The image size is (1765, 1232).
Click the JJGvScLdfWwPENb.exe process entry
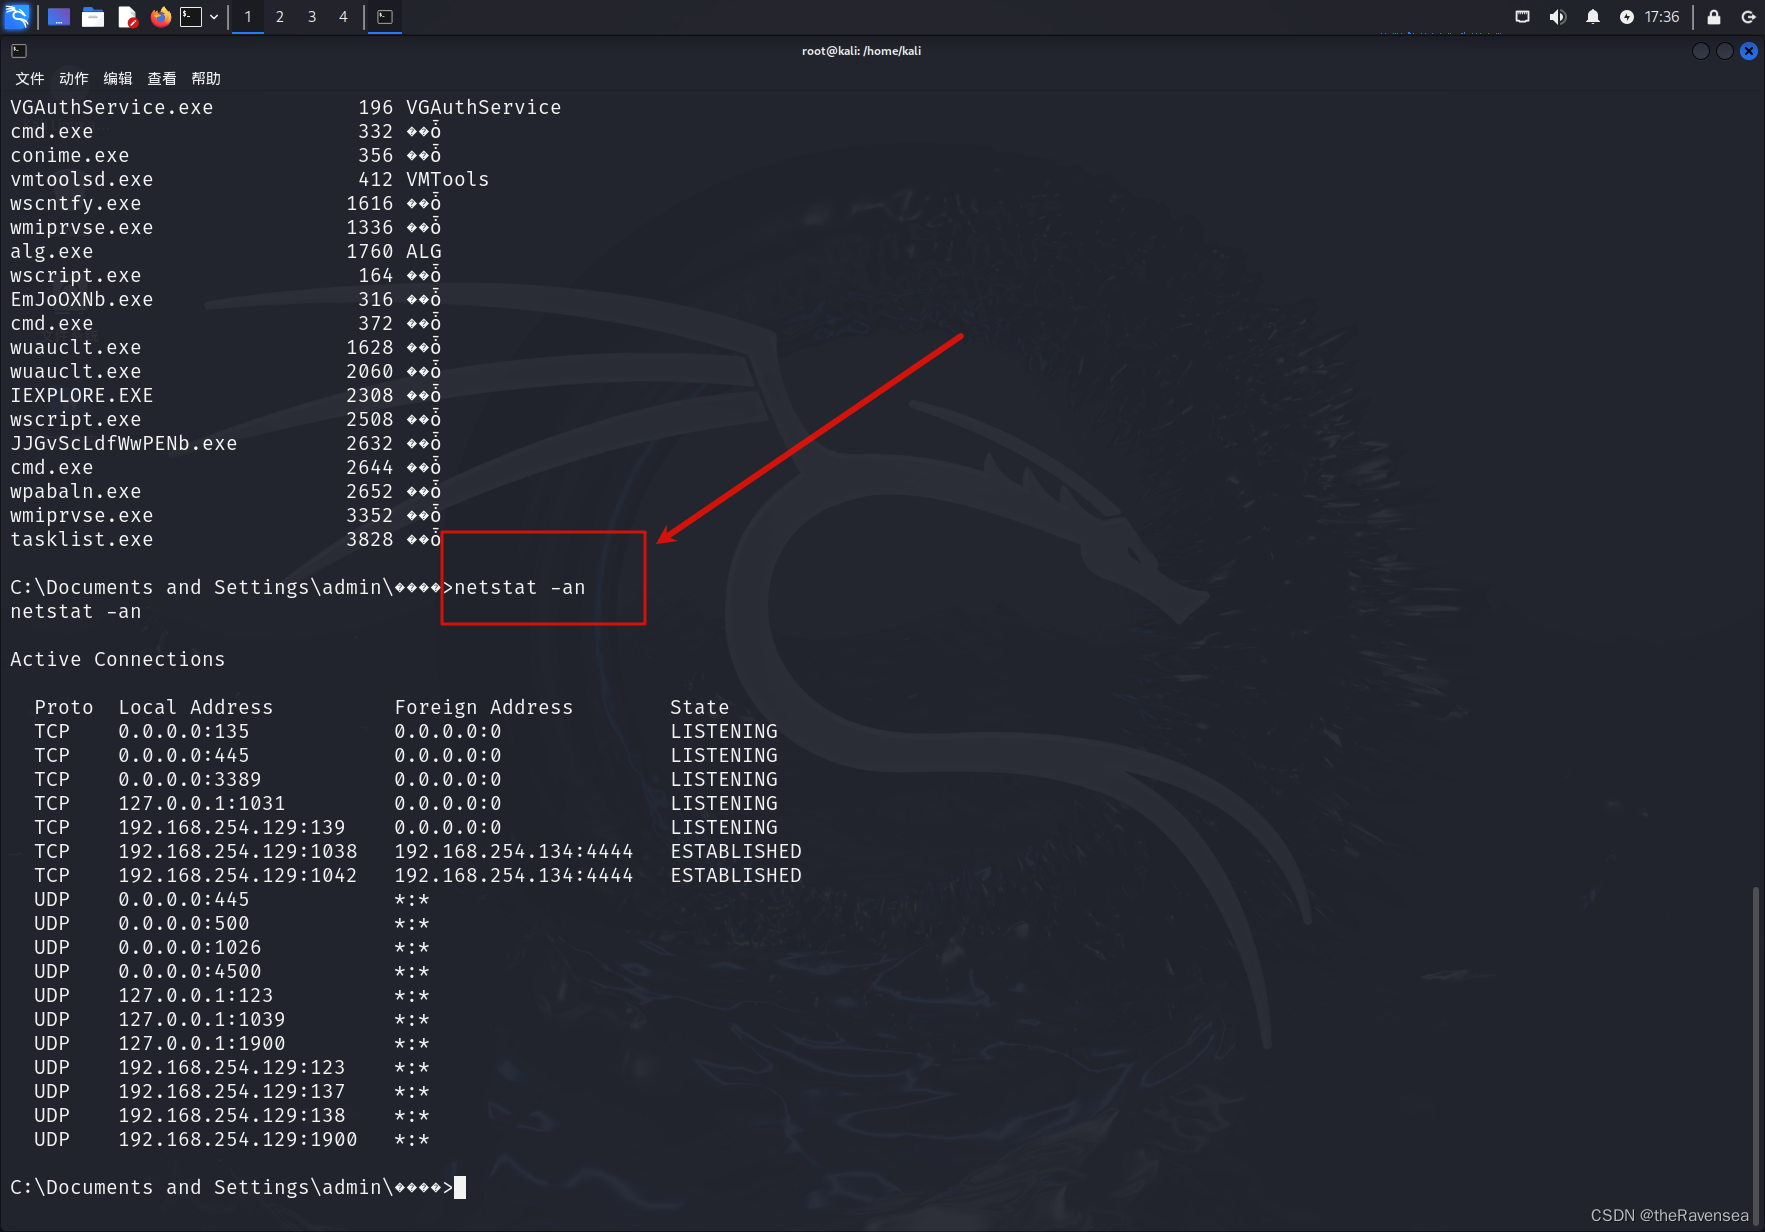tap(124, 443)
